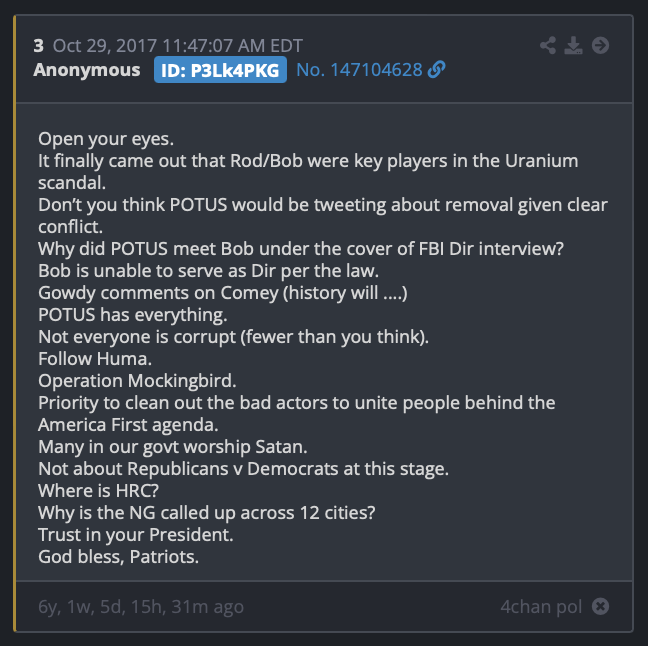Click the "Where is HRC?" line
Viewport: 648px width, 646px height.
(x=98, y=491)
